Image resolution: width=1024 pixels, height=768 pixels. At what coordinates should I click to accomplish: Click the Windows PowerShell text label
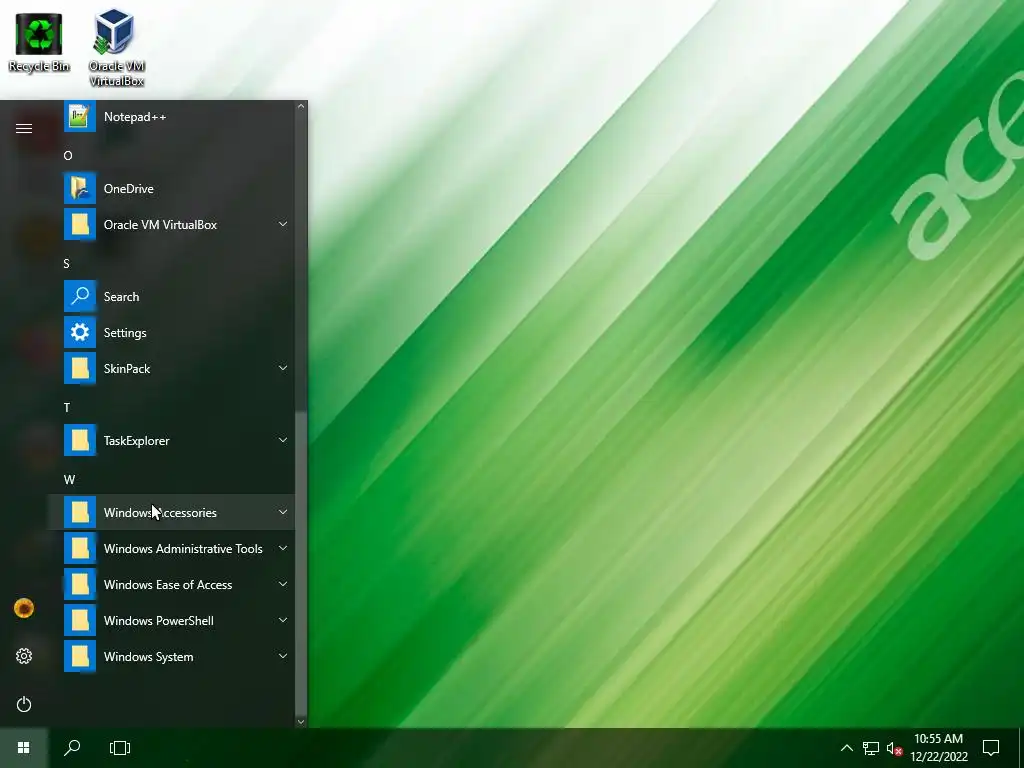coord(159,621)
